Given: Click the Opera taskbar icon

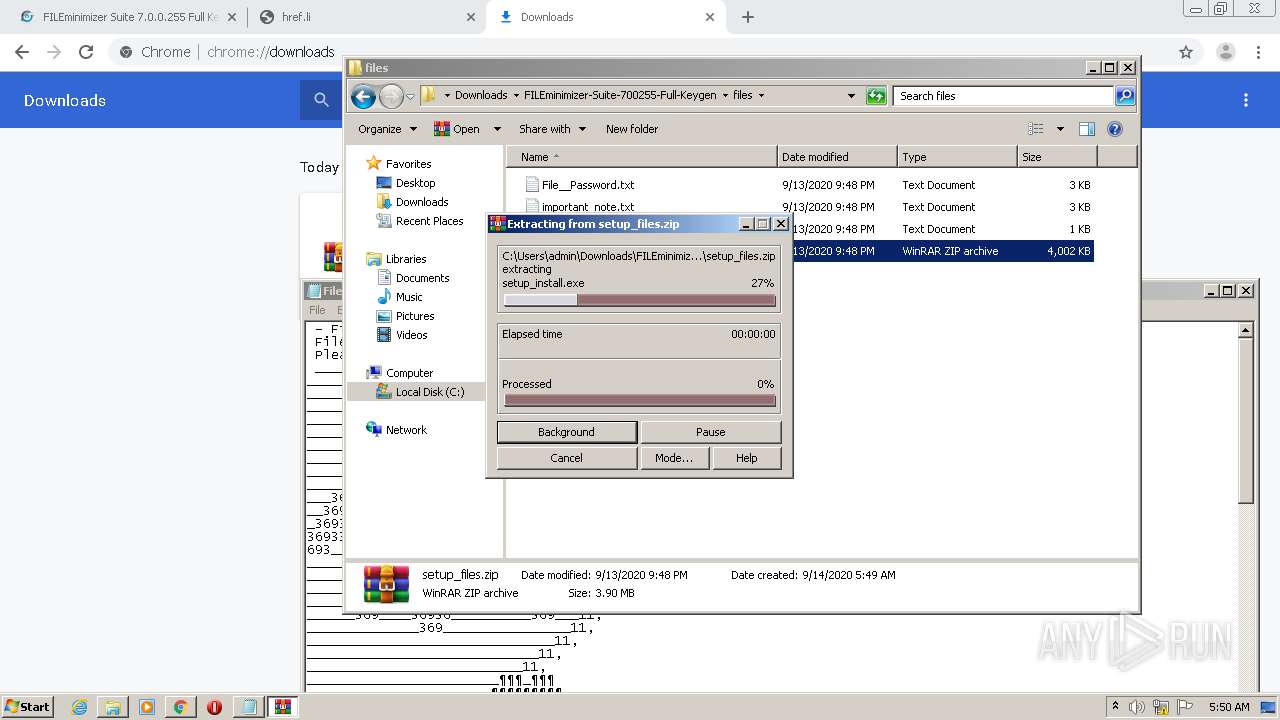Looking at the screenshot, I should [x=214, y=707].
